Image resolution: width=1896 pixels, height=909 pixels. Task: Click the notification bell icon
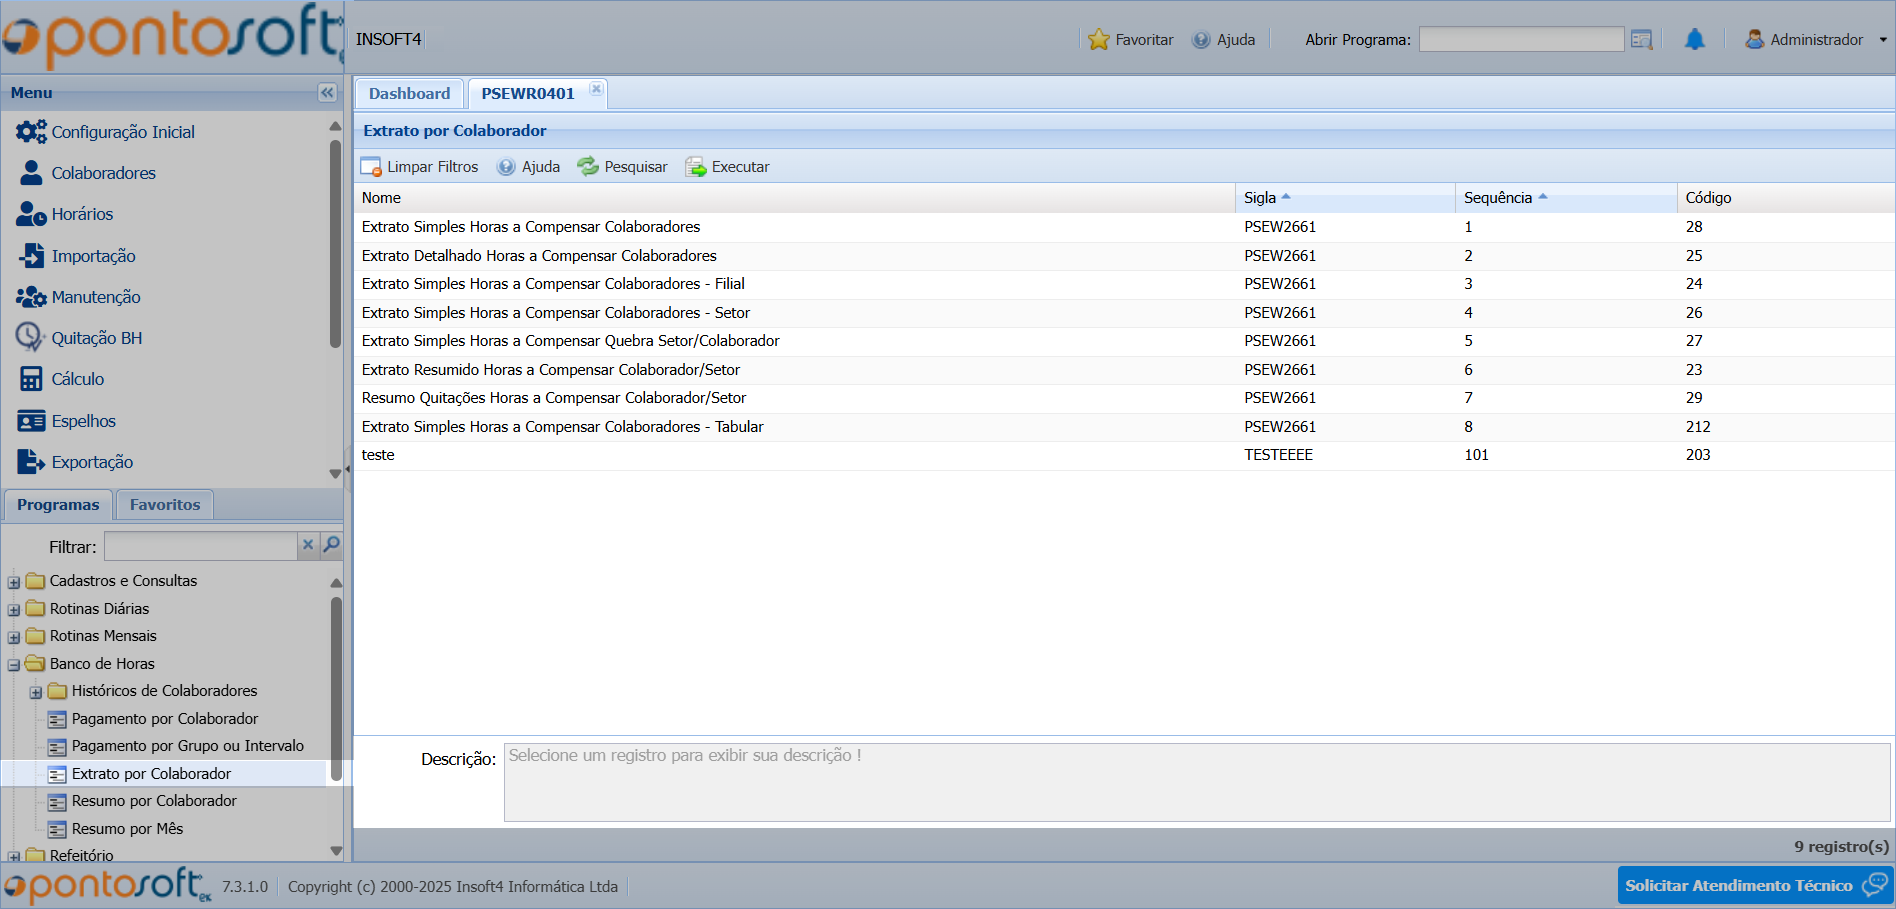pos(1694,40)
